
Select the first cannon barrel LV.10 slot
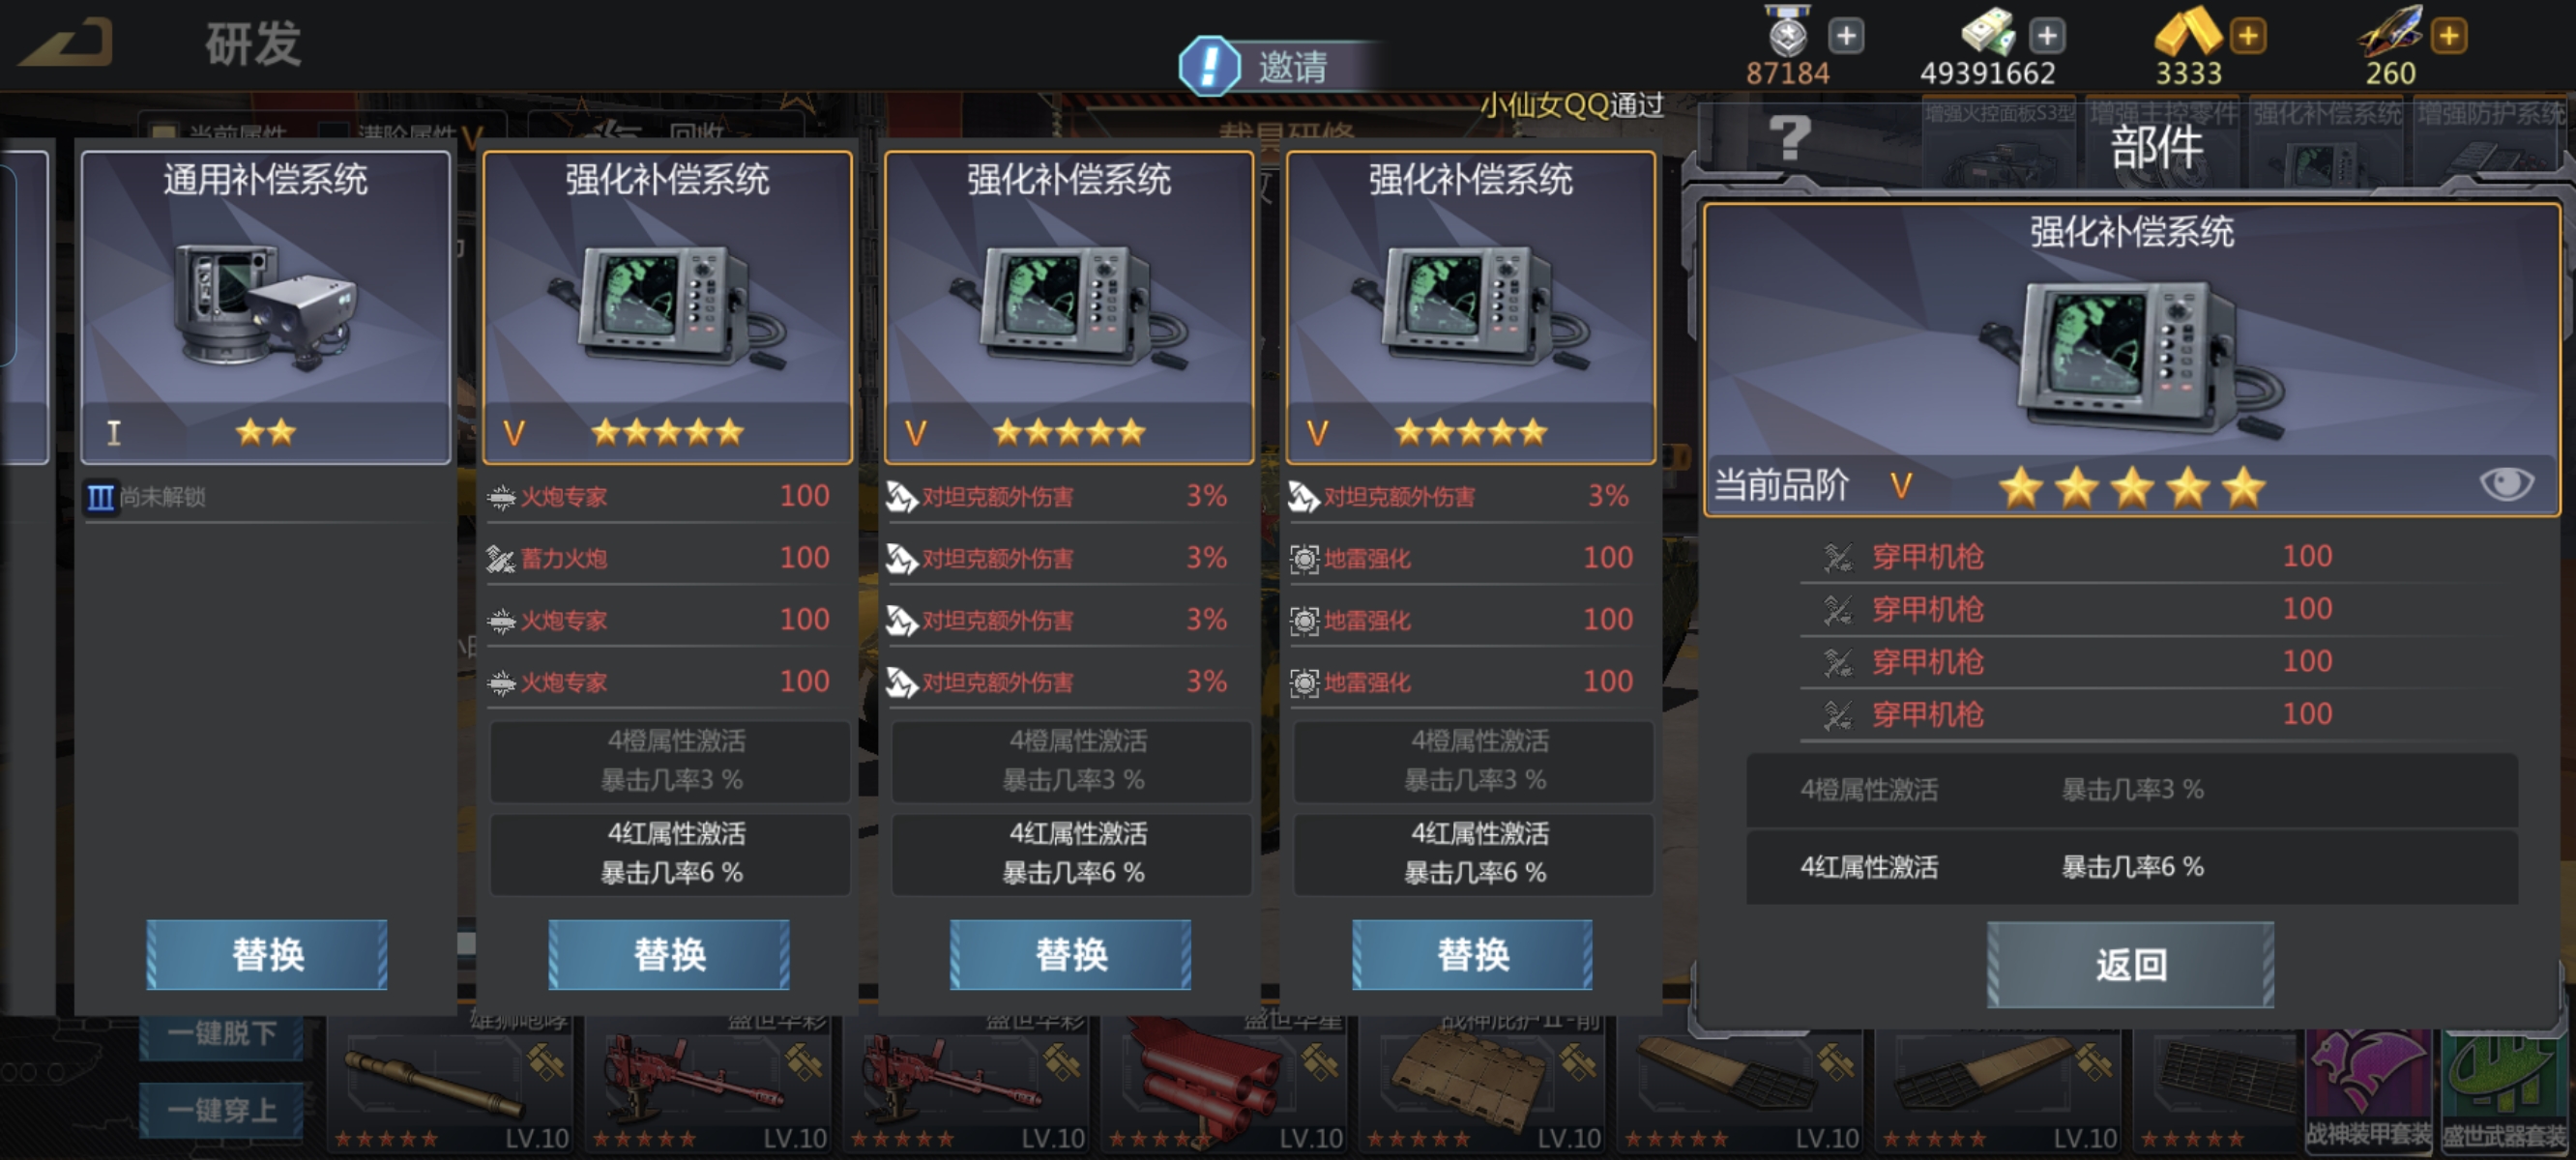pos(449,1085)
